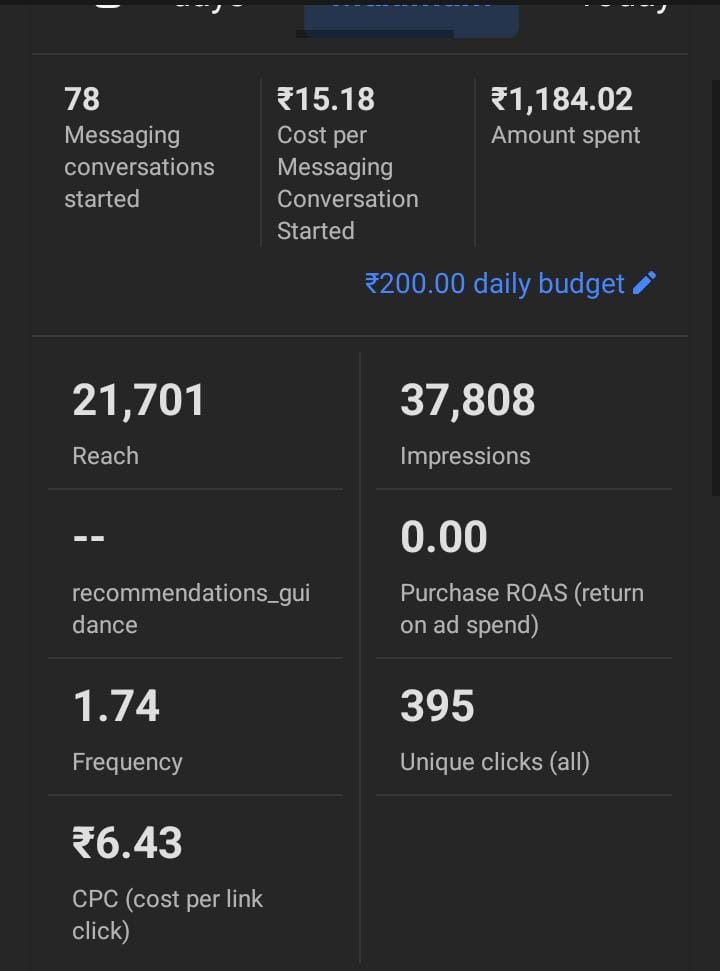Tap the recommendations_guidance metric label
720x971 pixels.
point(190,608)
